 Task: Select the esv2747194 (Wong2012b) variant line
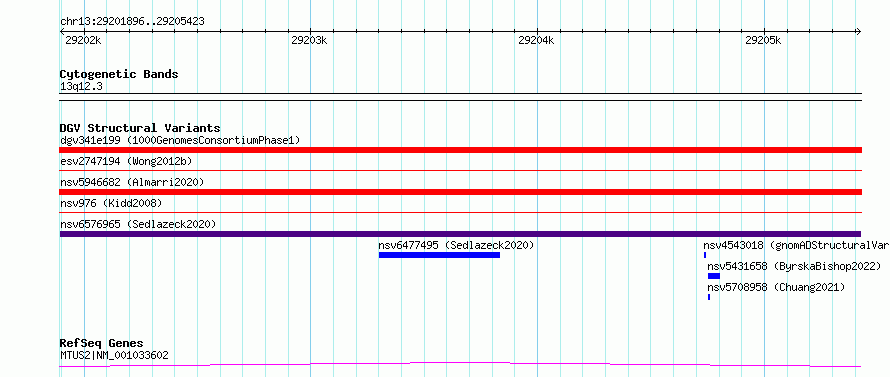(x=460, y=170)
